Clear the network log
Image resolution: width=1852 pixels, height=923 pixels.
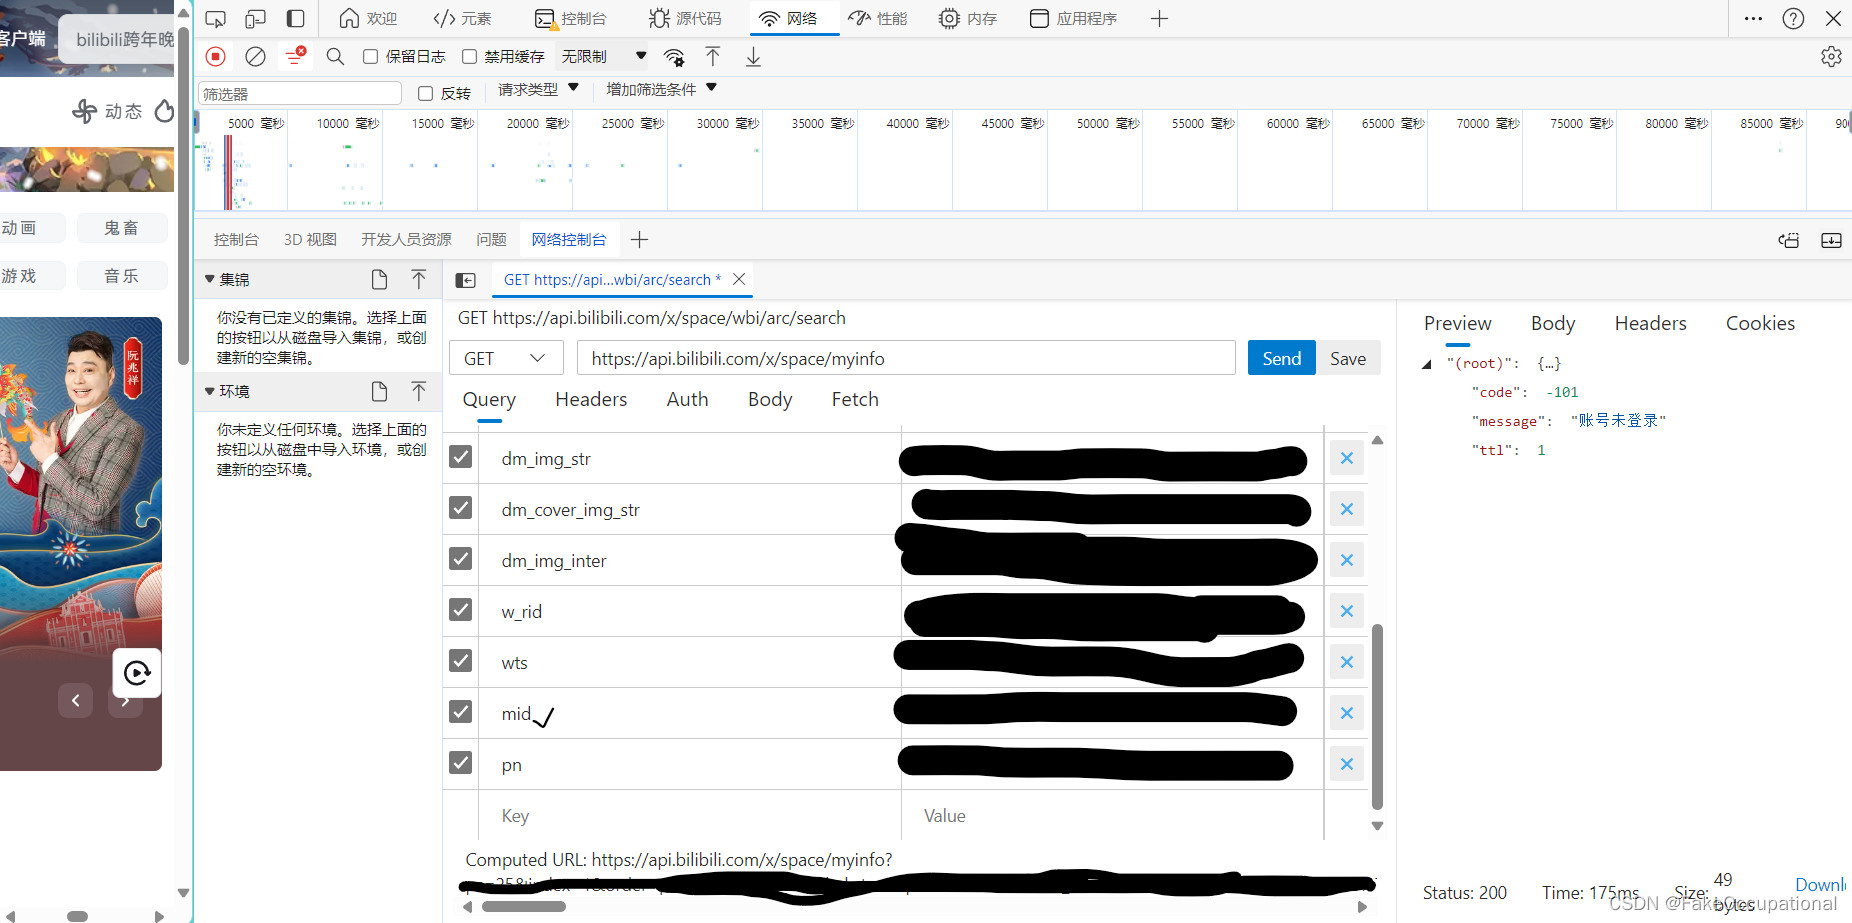[x=255, y=57]
